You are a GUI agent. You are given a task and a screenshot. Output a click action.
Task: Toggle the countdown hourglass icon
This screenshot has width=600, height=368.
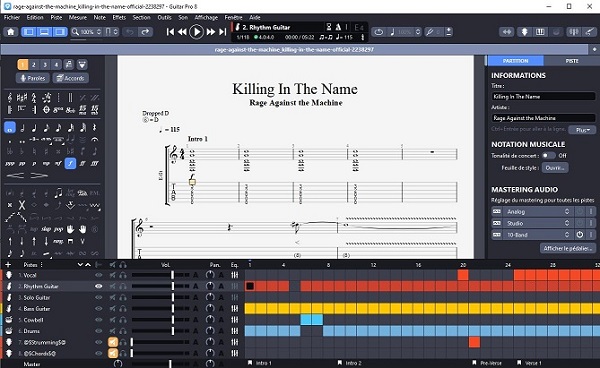tap(329, 27)
